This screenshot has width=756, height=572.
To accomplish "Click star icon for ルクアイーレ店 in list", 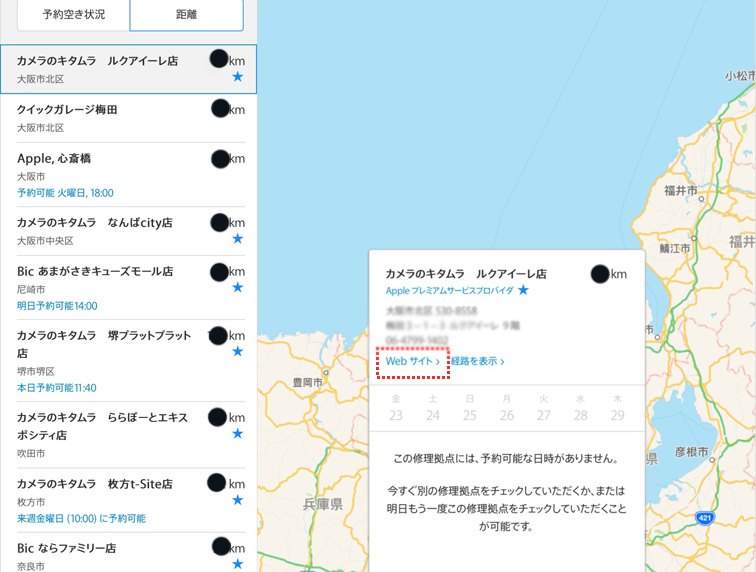I will coord(238,77).
